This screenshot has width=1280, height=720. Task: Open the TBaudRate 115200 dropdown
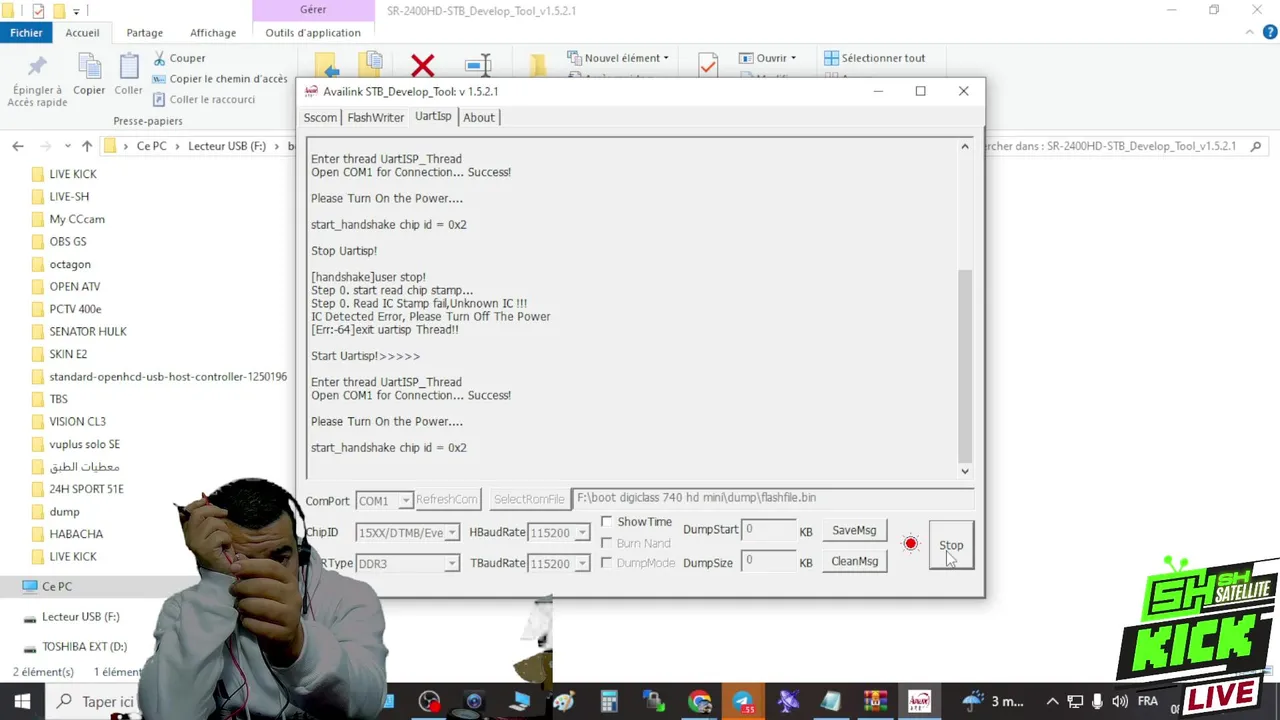[x=582, y=563]
